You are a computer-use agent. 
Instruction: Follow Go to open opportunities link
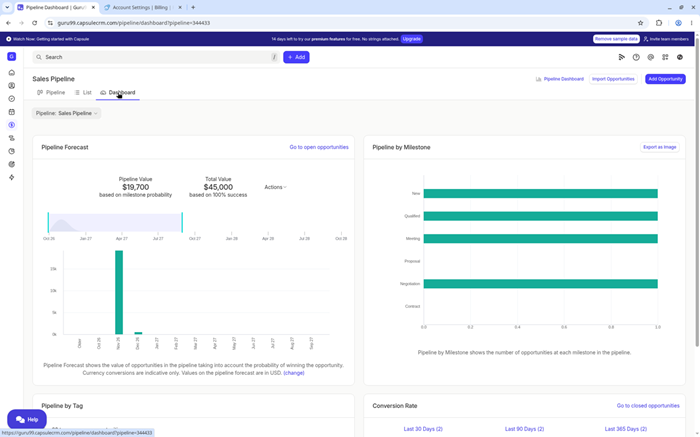pos(319,147)
